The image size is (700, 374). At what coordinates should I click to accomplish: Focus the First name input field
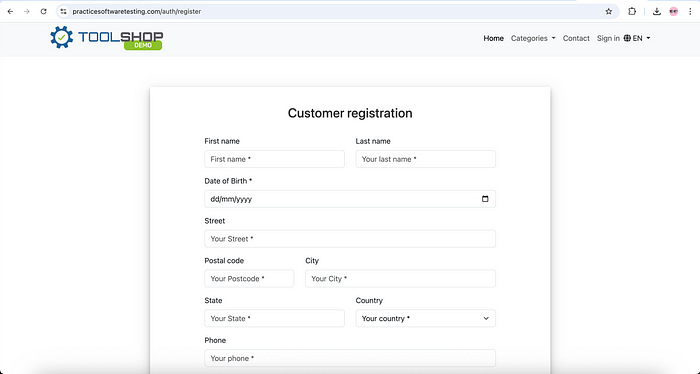coord(275,159)
